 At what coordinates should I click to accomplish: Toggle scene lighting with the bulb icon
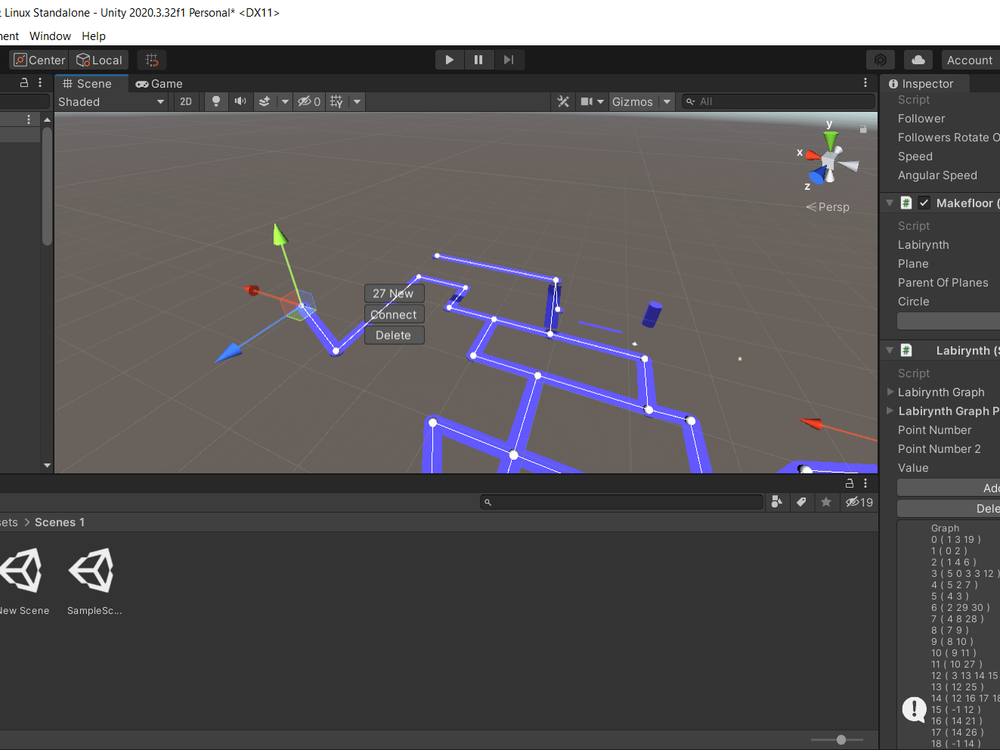tap(216, 101)
